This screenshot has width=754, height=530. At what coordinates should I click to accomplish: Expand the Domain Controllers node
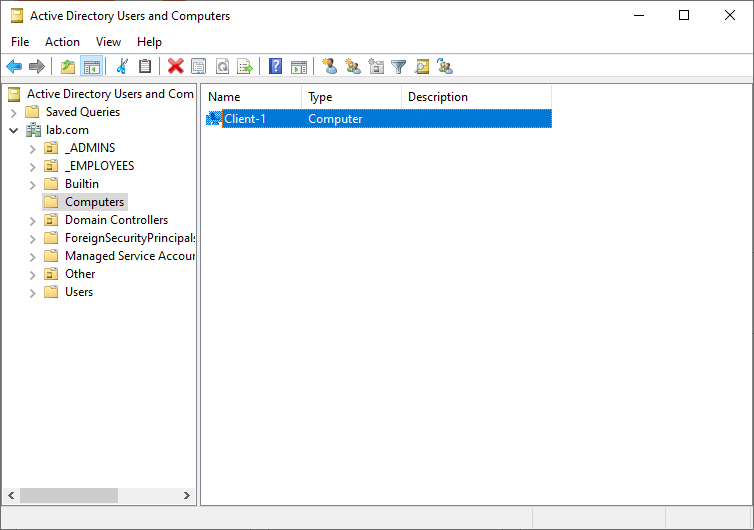pyautogui.click(x=32, y=221)
